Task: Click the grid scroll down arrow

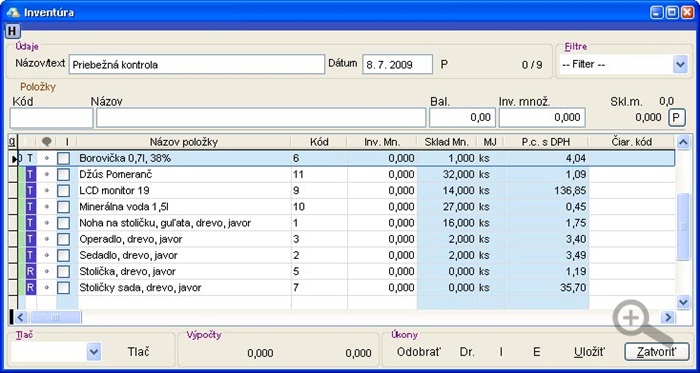Action: click(683, 303)
